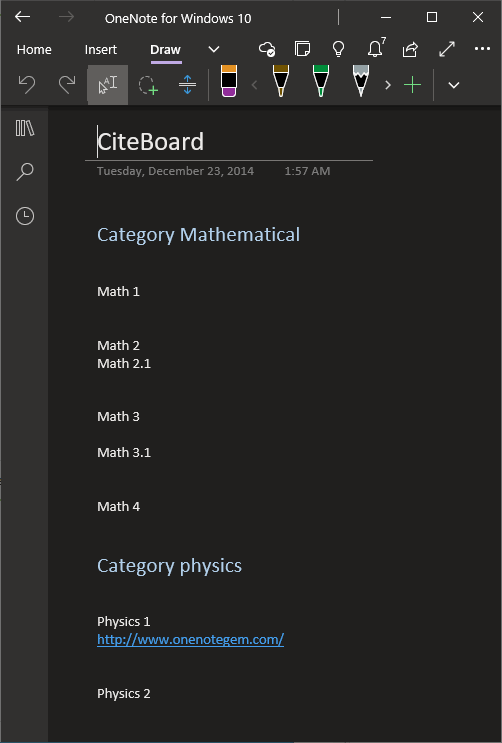Show recent notes clock icon
Viewport: 502px width, 743px height.
coord(25,216)
